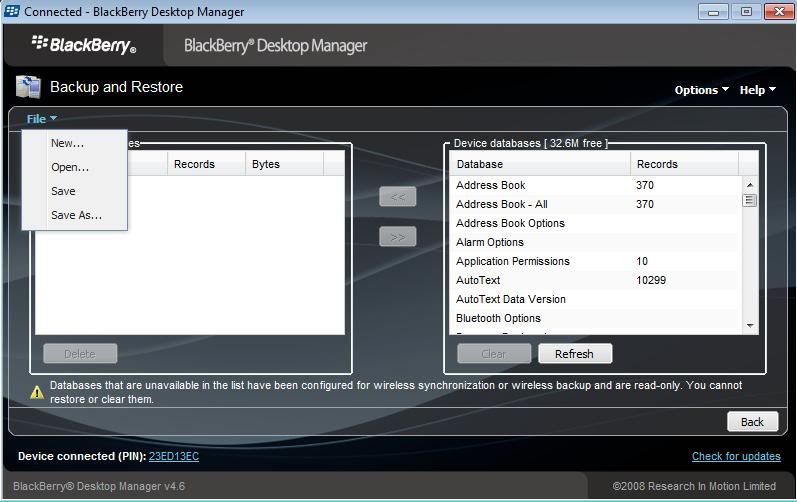797x502 pixels.
Task: Open the Options dropdown
Action: pos(701,90)
